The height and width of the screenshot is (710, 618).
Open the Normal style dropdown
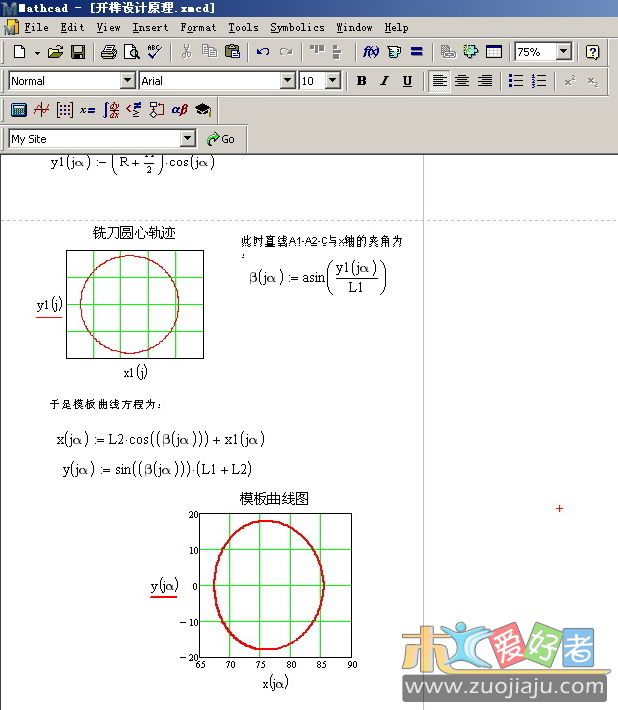click(x=128, y=81)
